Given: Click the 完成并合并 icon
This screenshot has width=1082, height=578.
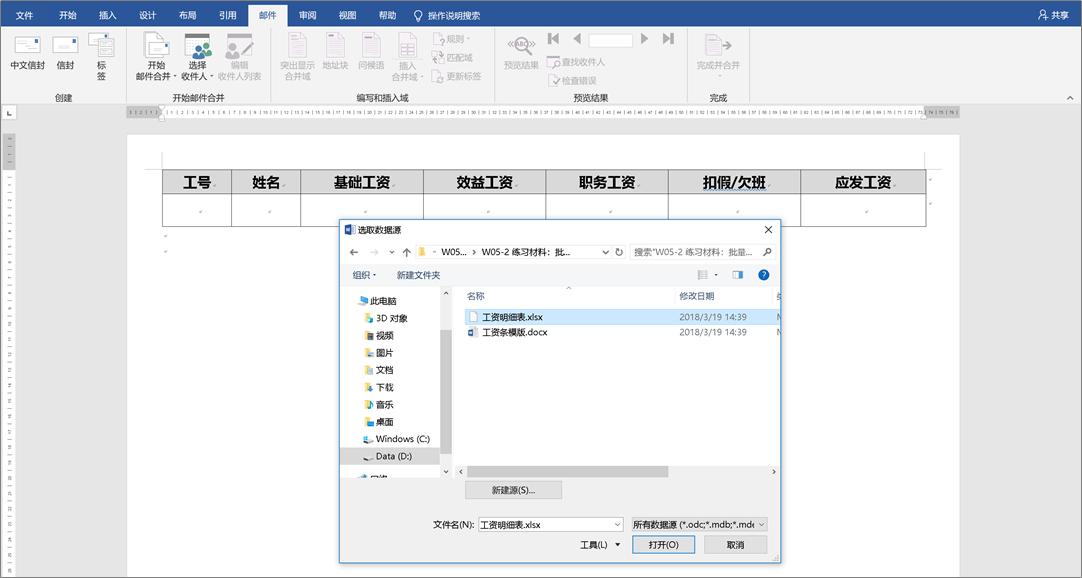Looking at the screenshot, I should (718, 50).
